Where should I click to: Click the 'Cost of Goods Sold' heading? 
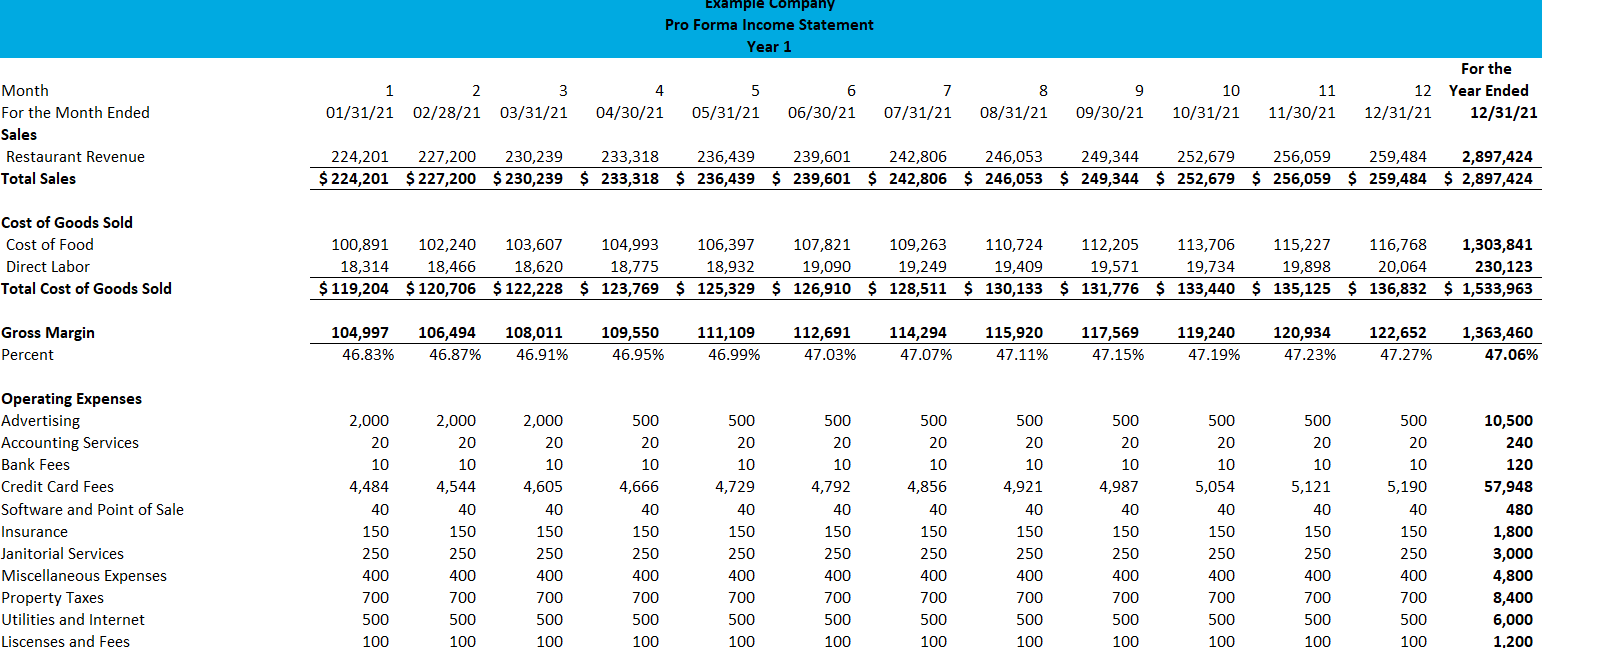(67, 223)
